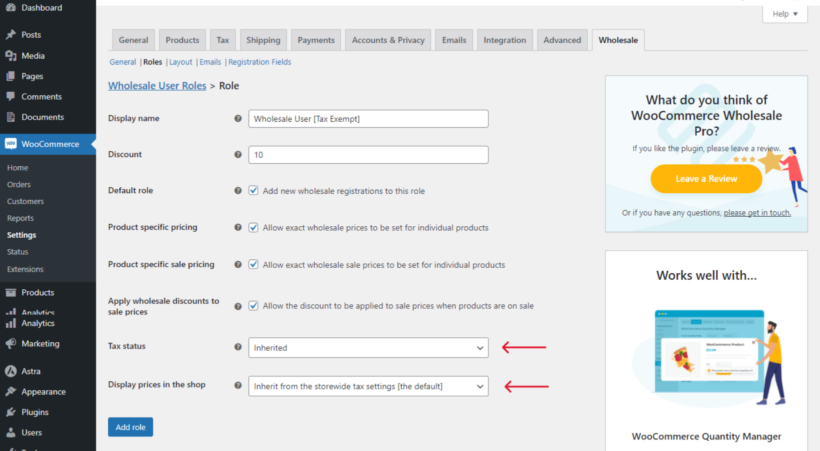Open Home in WooCommerce submenu
Screen dimensions: 820x451
pos(18,167)
